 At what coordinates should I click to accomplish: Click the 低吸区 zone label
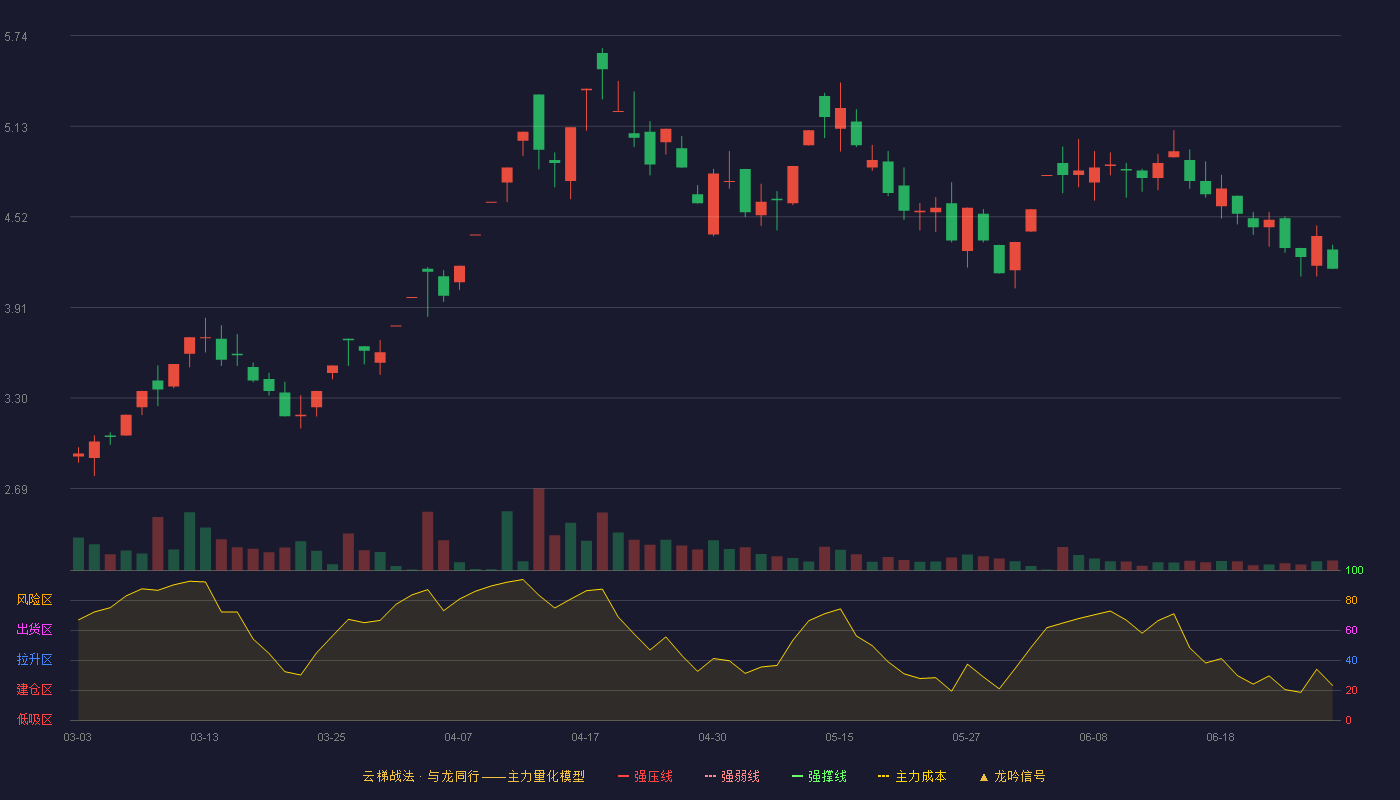coord(35,719)
